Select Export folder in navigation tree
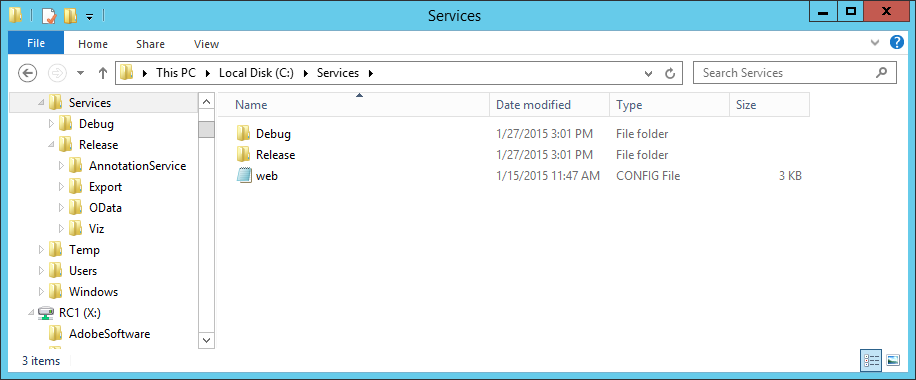The height and width of the screenshot is (380, 916). 105,187
